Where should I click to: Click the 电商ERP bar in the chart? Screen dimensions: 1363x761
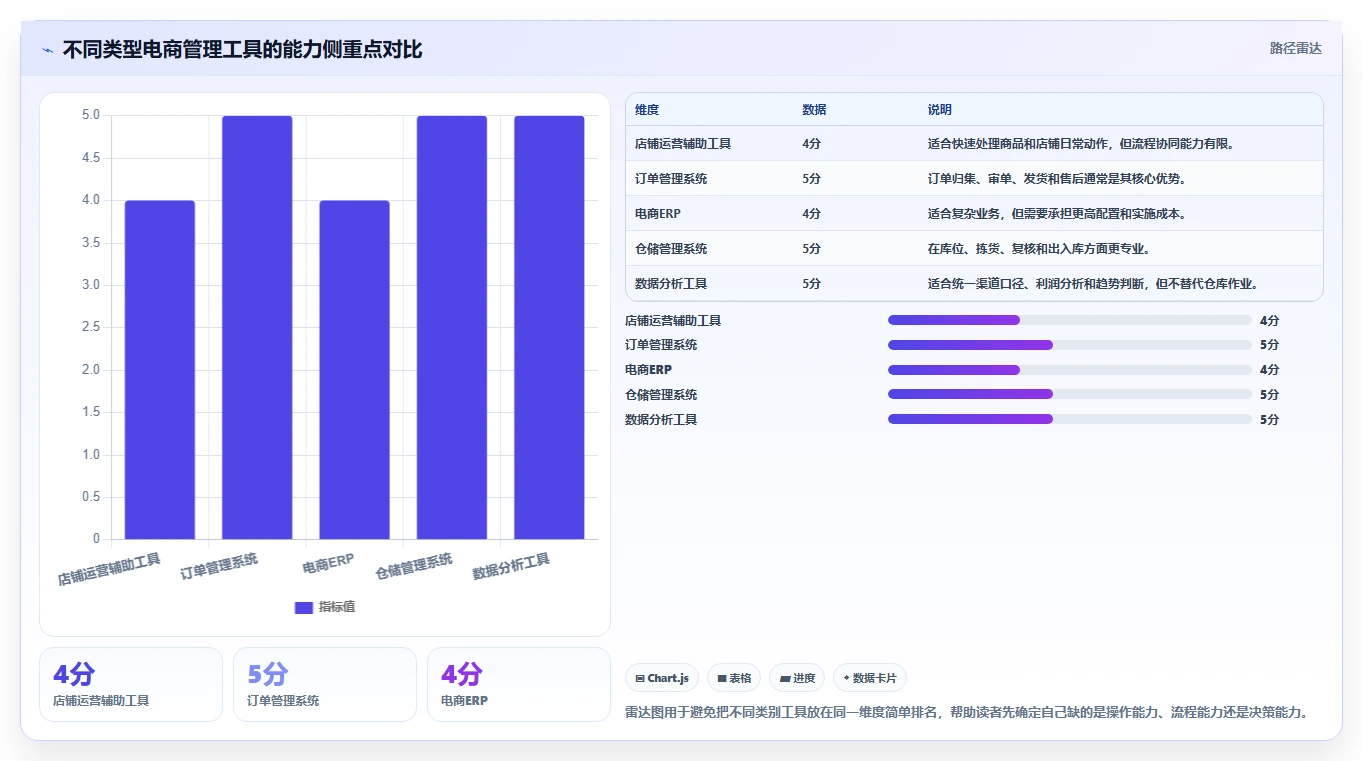[354, 370]
